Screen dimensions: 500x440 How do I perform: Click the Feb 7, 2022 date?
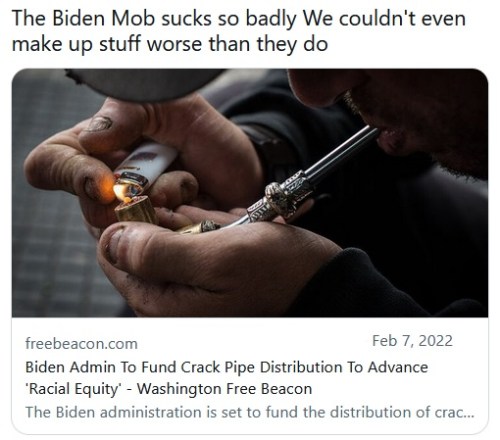412,341
